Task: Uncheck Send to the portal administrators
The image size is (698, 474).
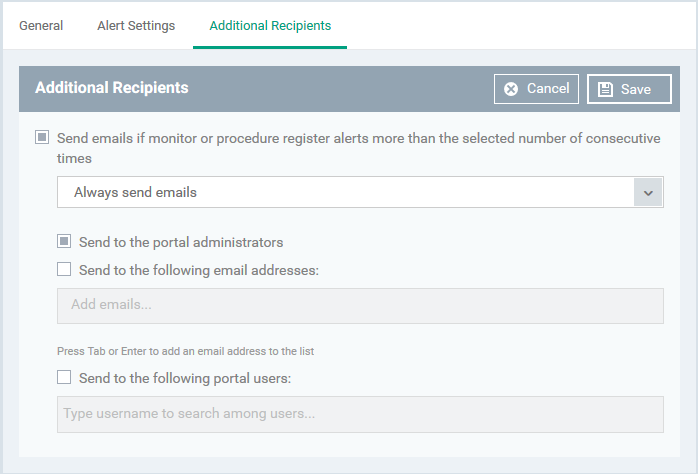Action: 64,241
